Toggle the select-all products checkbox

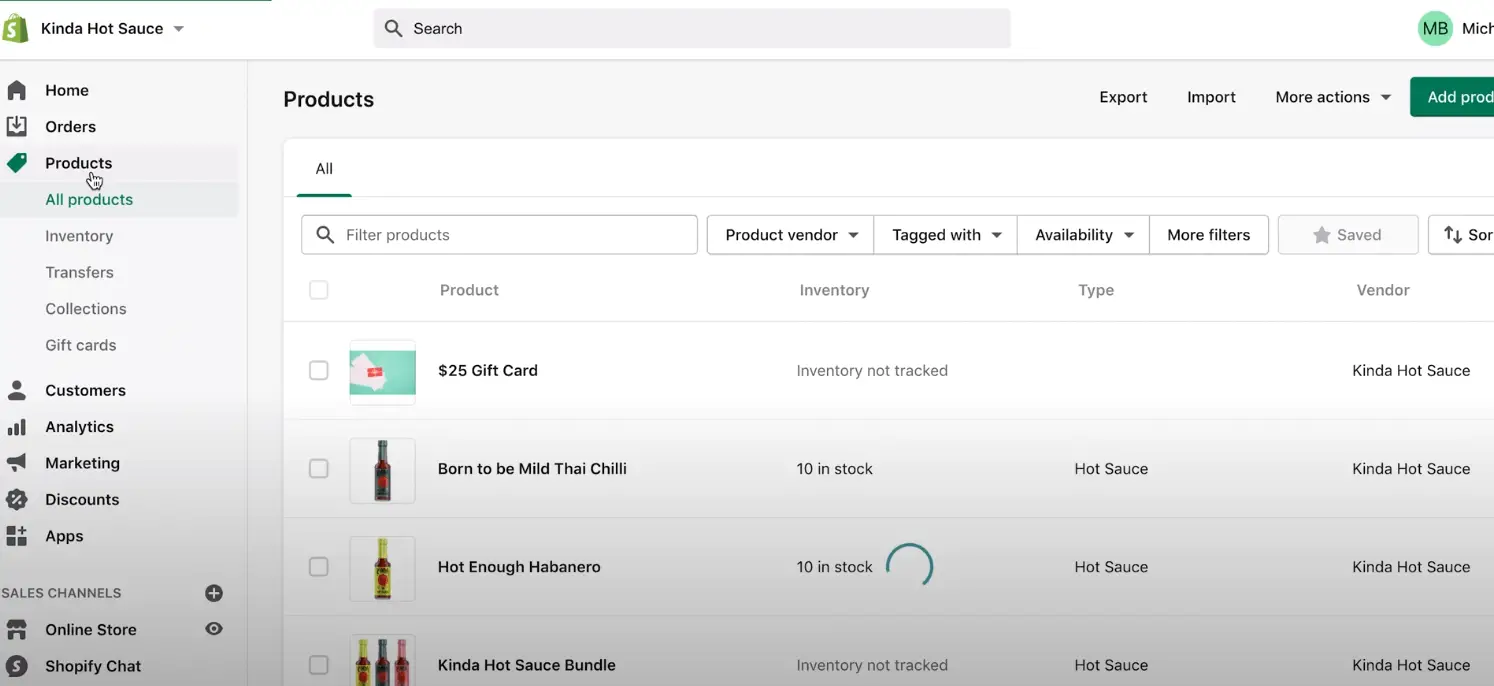[319, 290]
